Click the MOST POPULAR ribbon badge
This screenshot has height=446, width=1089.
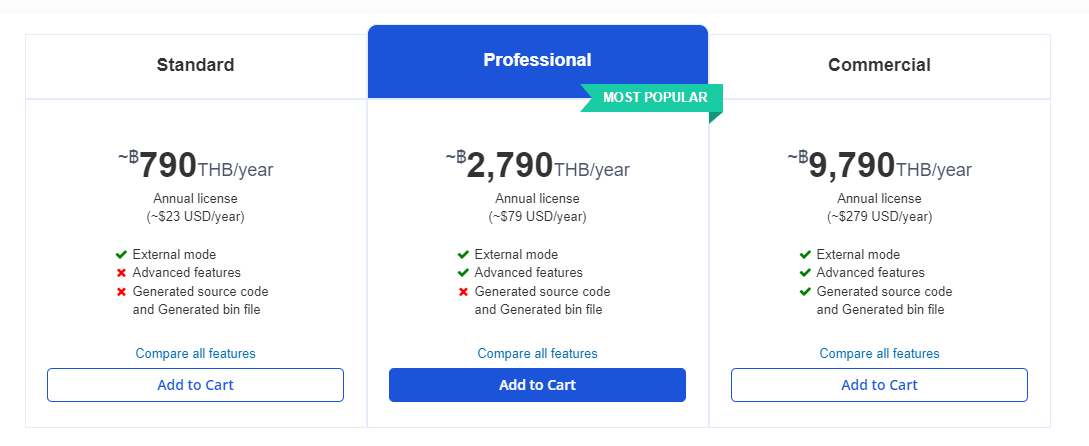(x=653, y=98)
